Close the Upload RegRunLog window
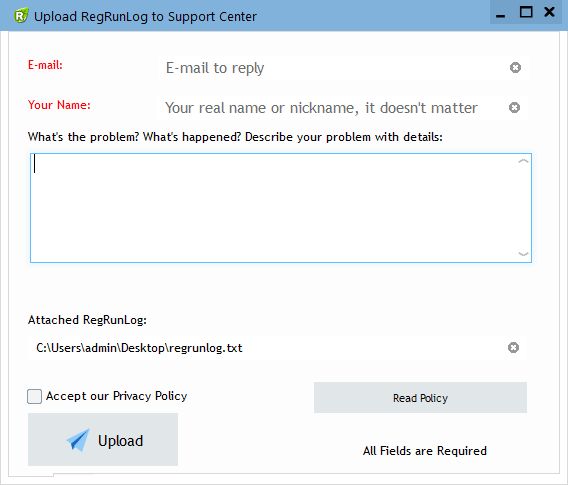568x485 pixels. [x=550, y=12]
